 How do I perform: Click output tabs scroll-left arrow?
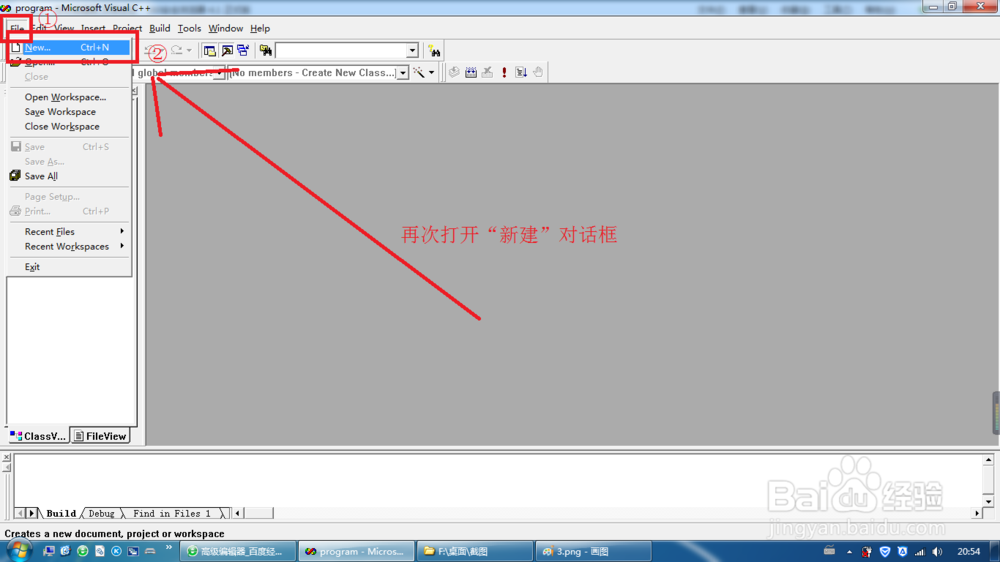[x=20, y=513]
